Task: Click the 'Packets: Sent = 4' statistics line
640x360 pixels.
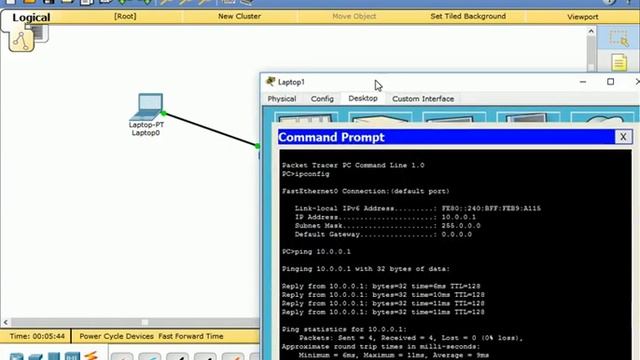Action: [x=411, y=338]
